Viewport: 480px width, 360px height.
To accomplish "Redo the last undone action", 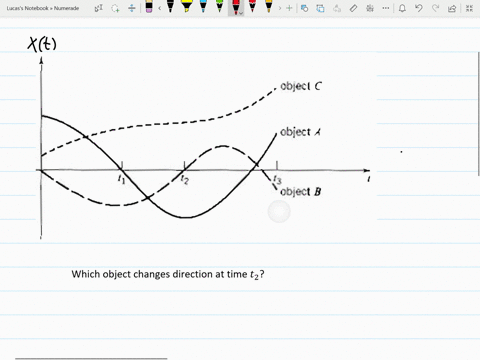I will pyautogui.click(x=435, y=8).
